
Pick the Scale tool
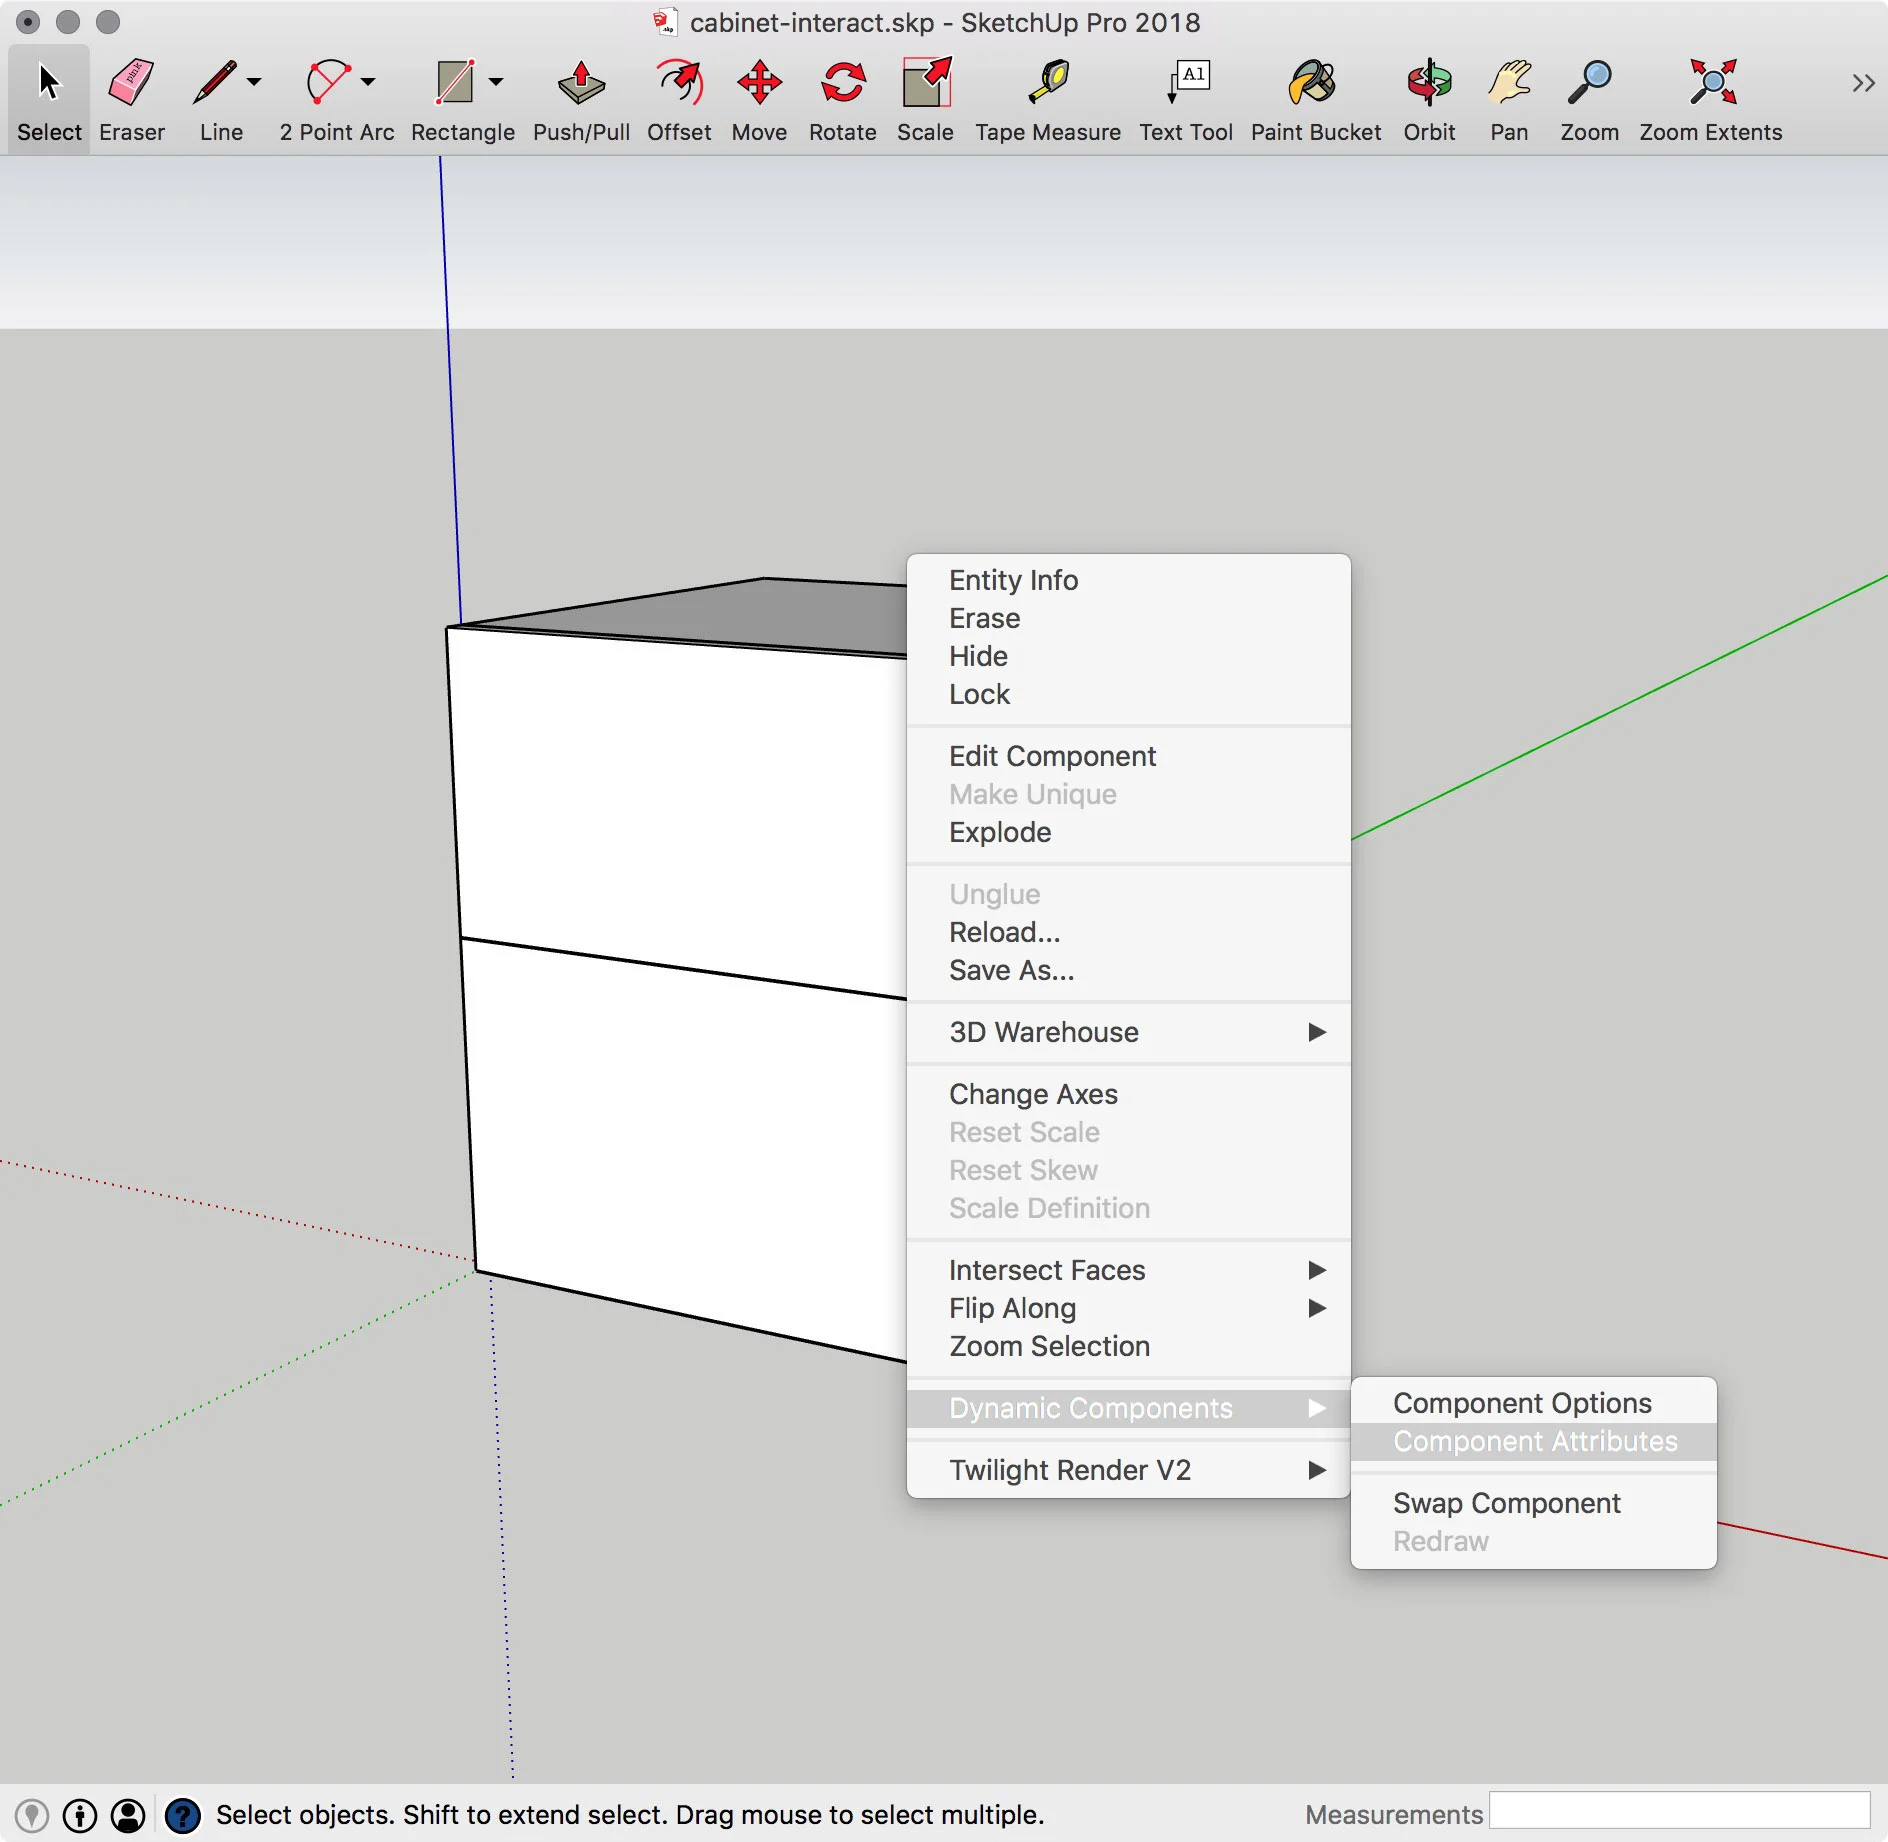(925, 99)
